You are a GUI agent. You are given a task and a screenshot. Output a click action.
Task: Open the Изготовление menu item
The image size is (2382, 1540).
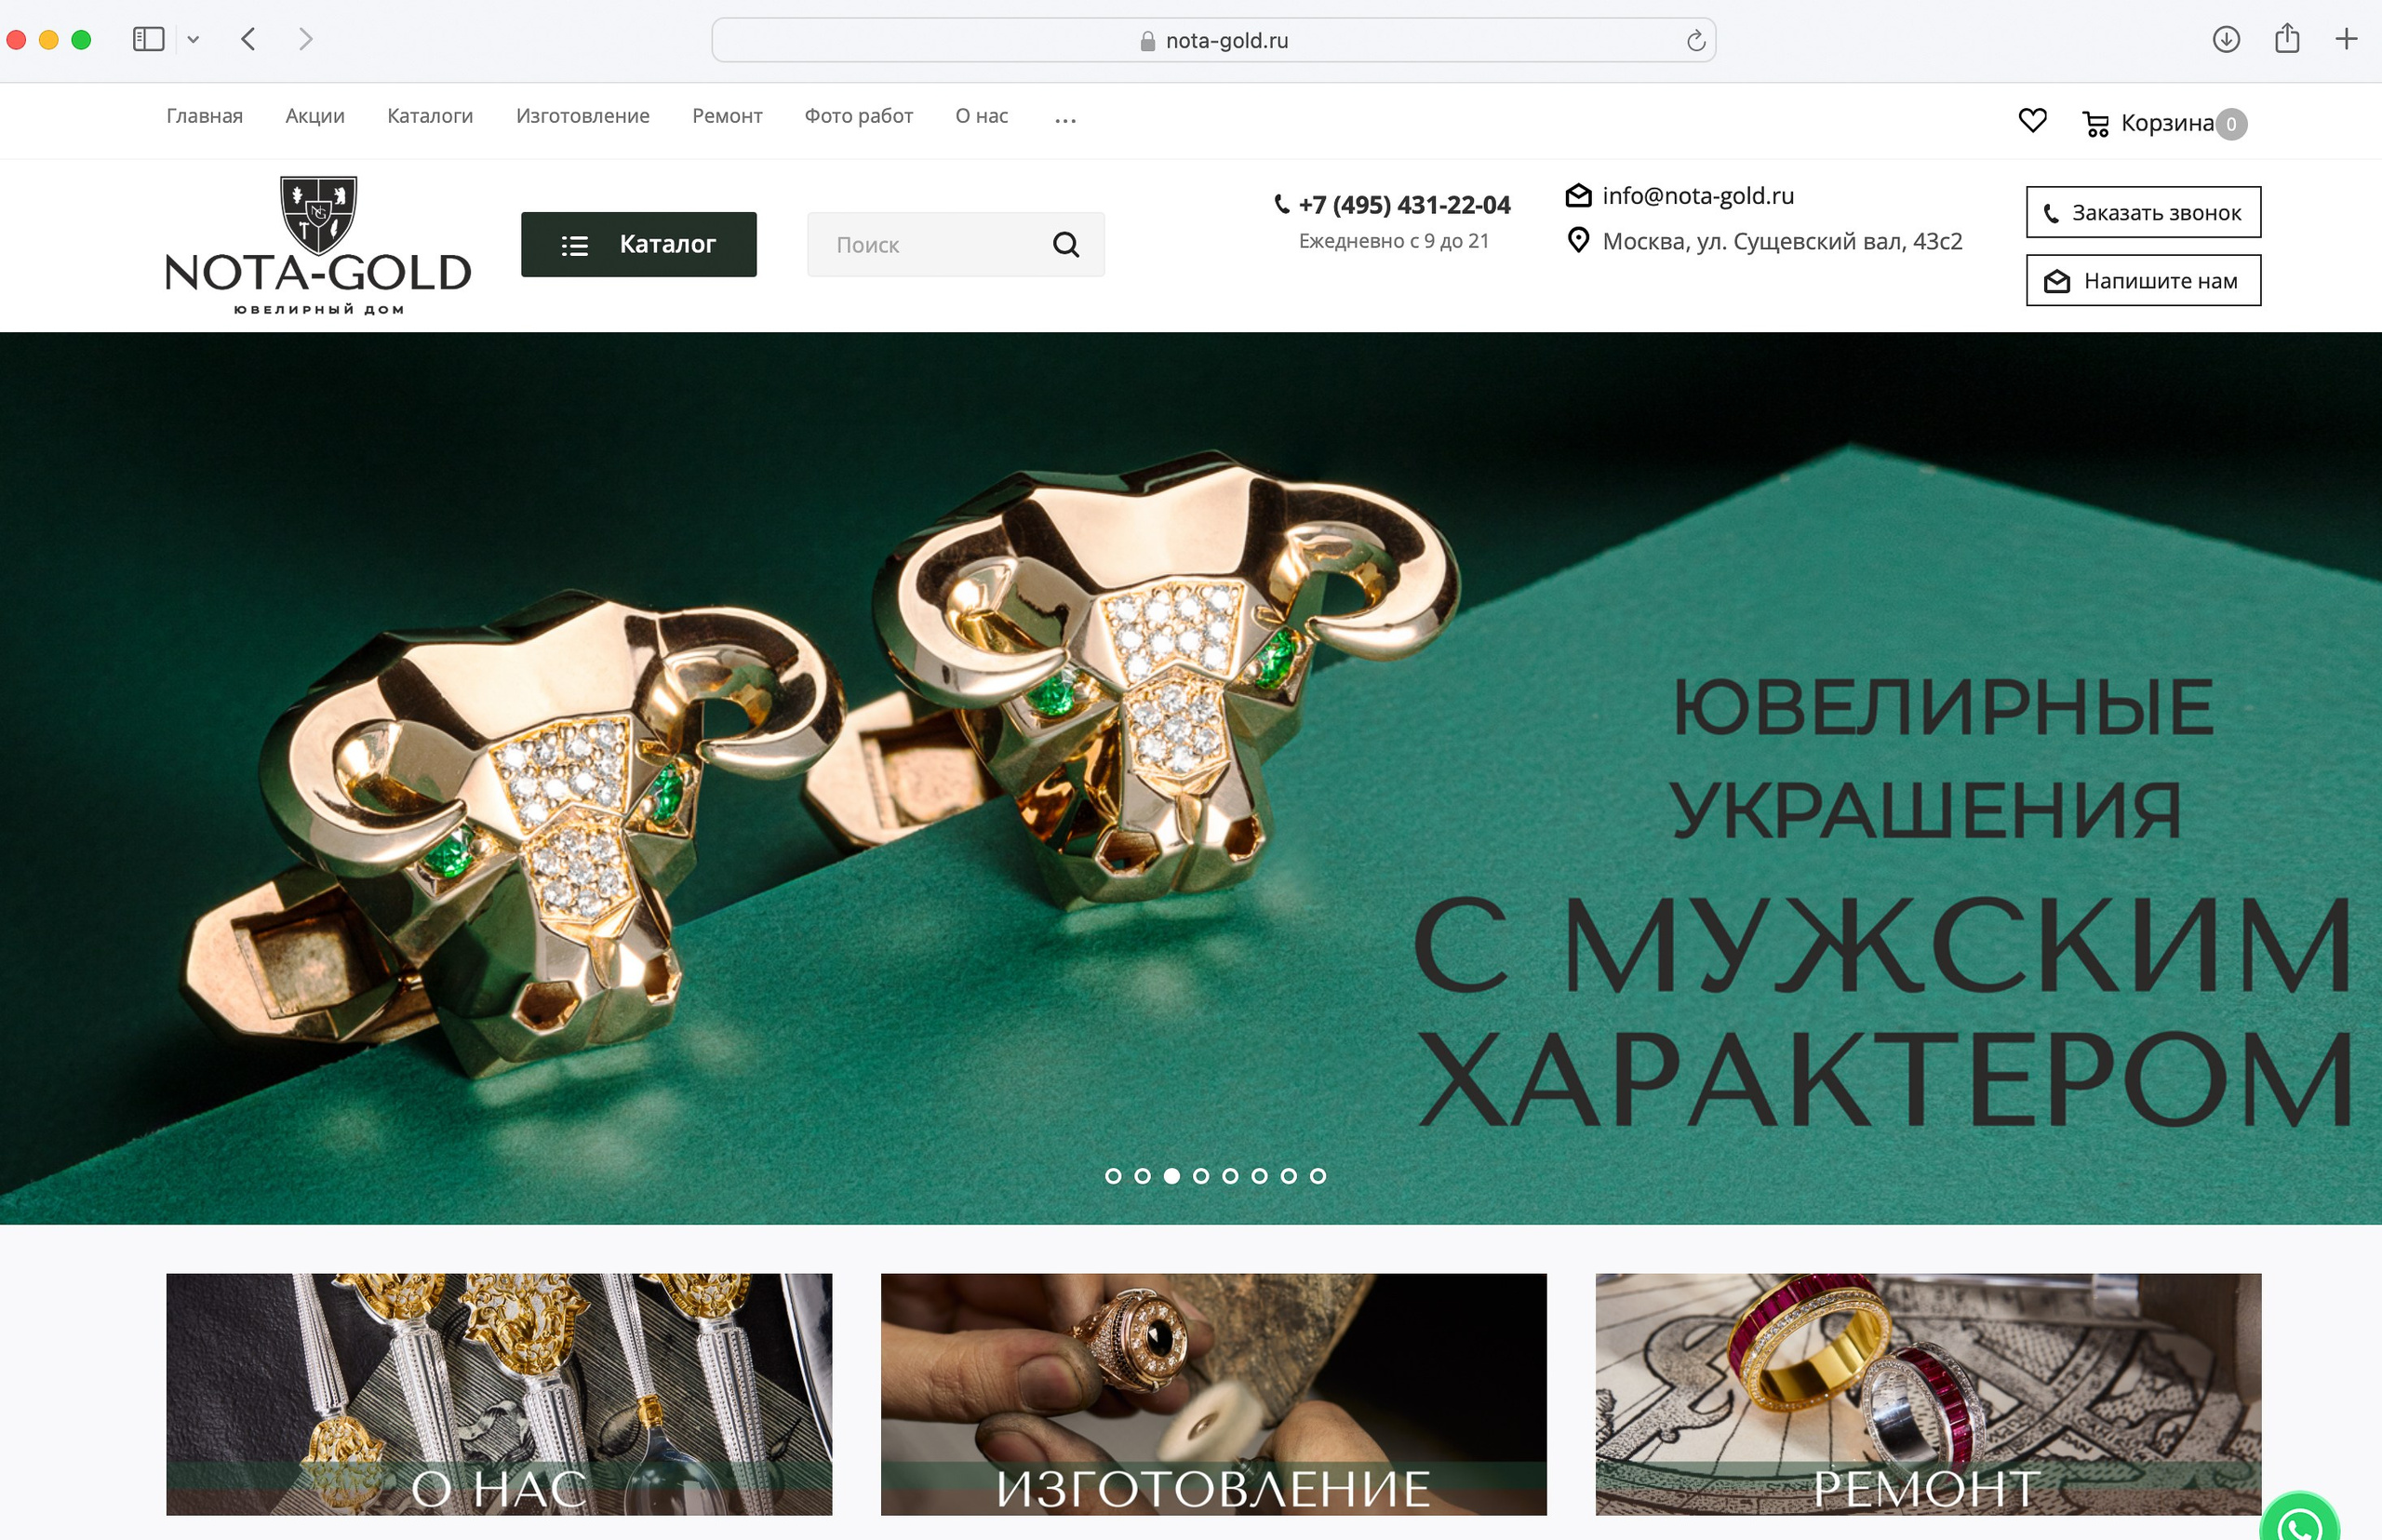tap(582, 116)
